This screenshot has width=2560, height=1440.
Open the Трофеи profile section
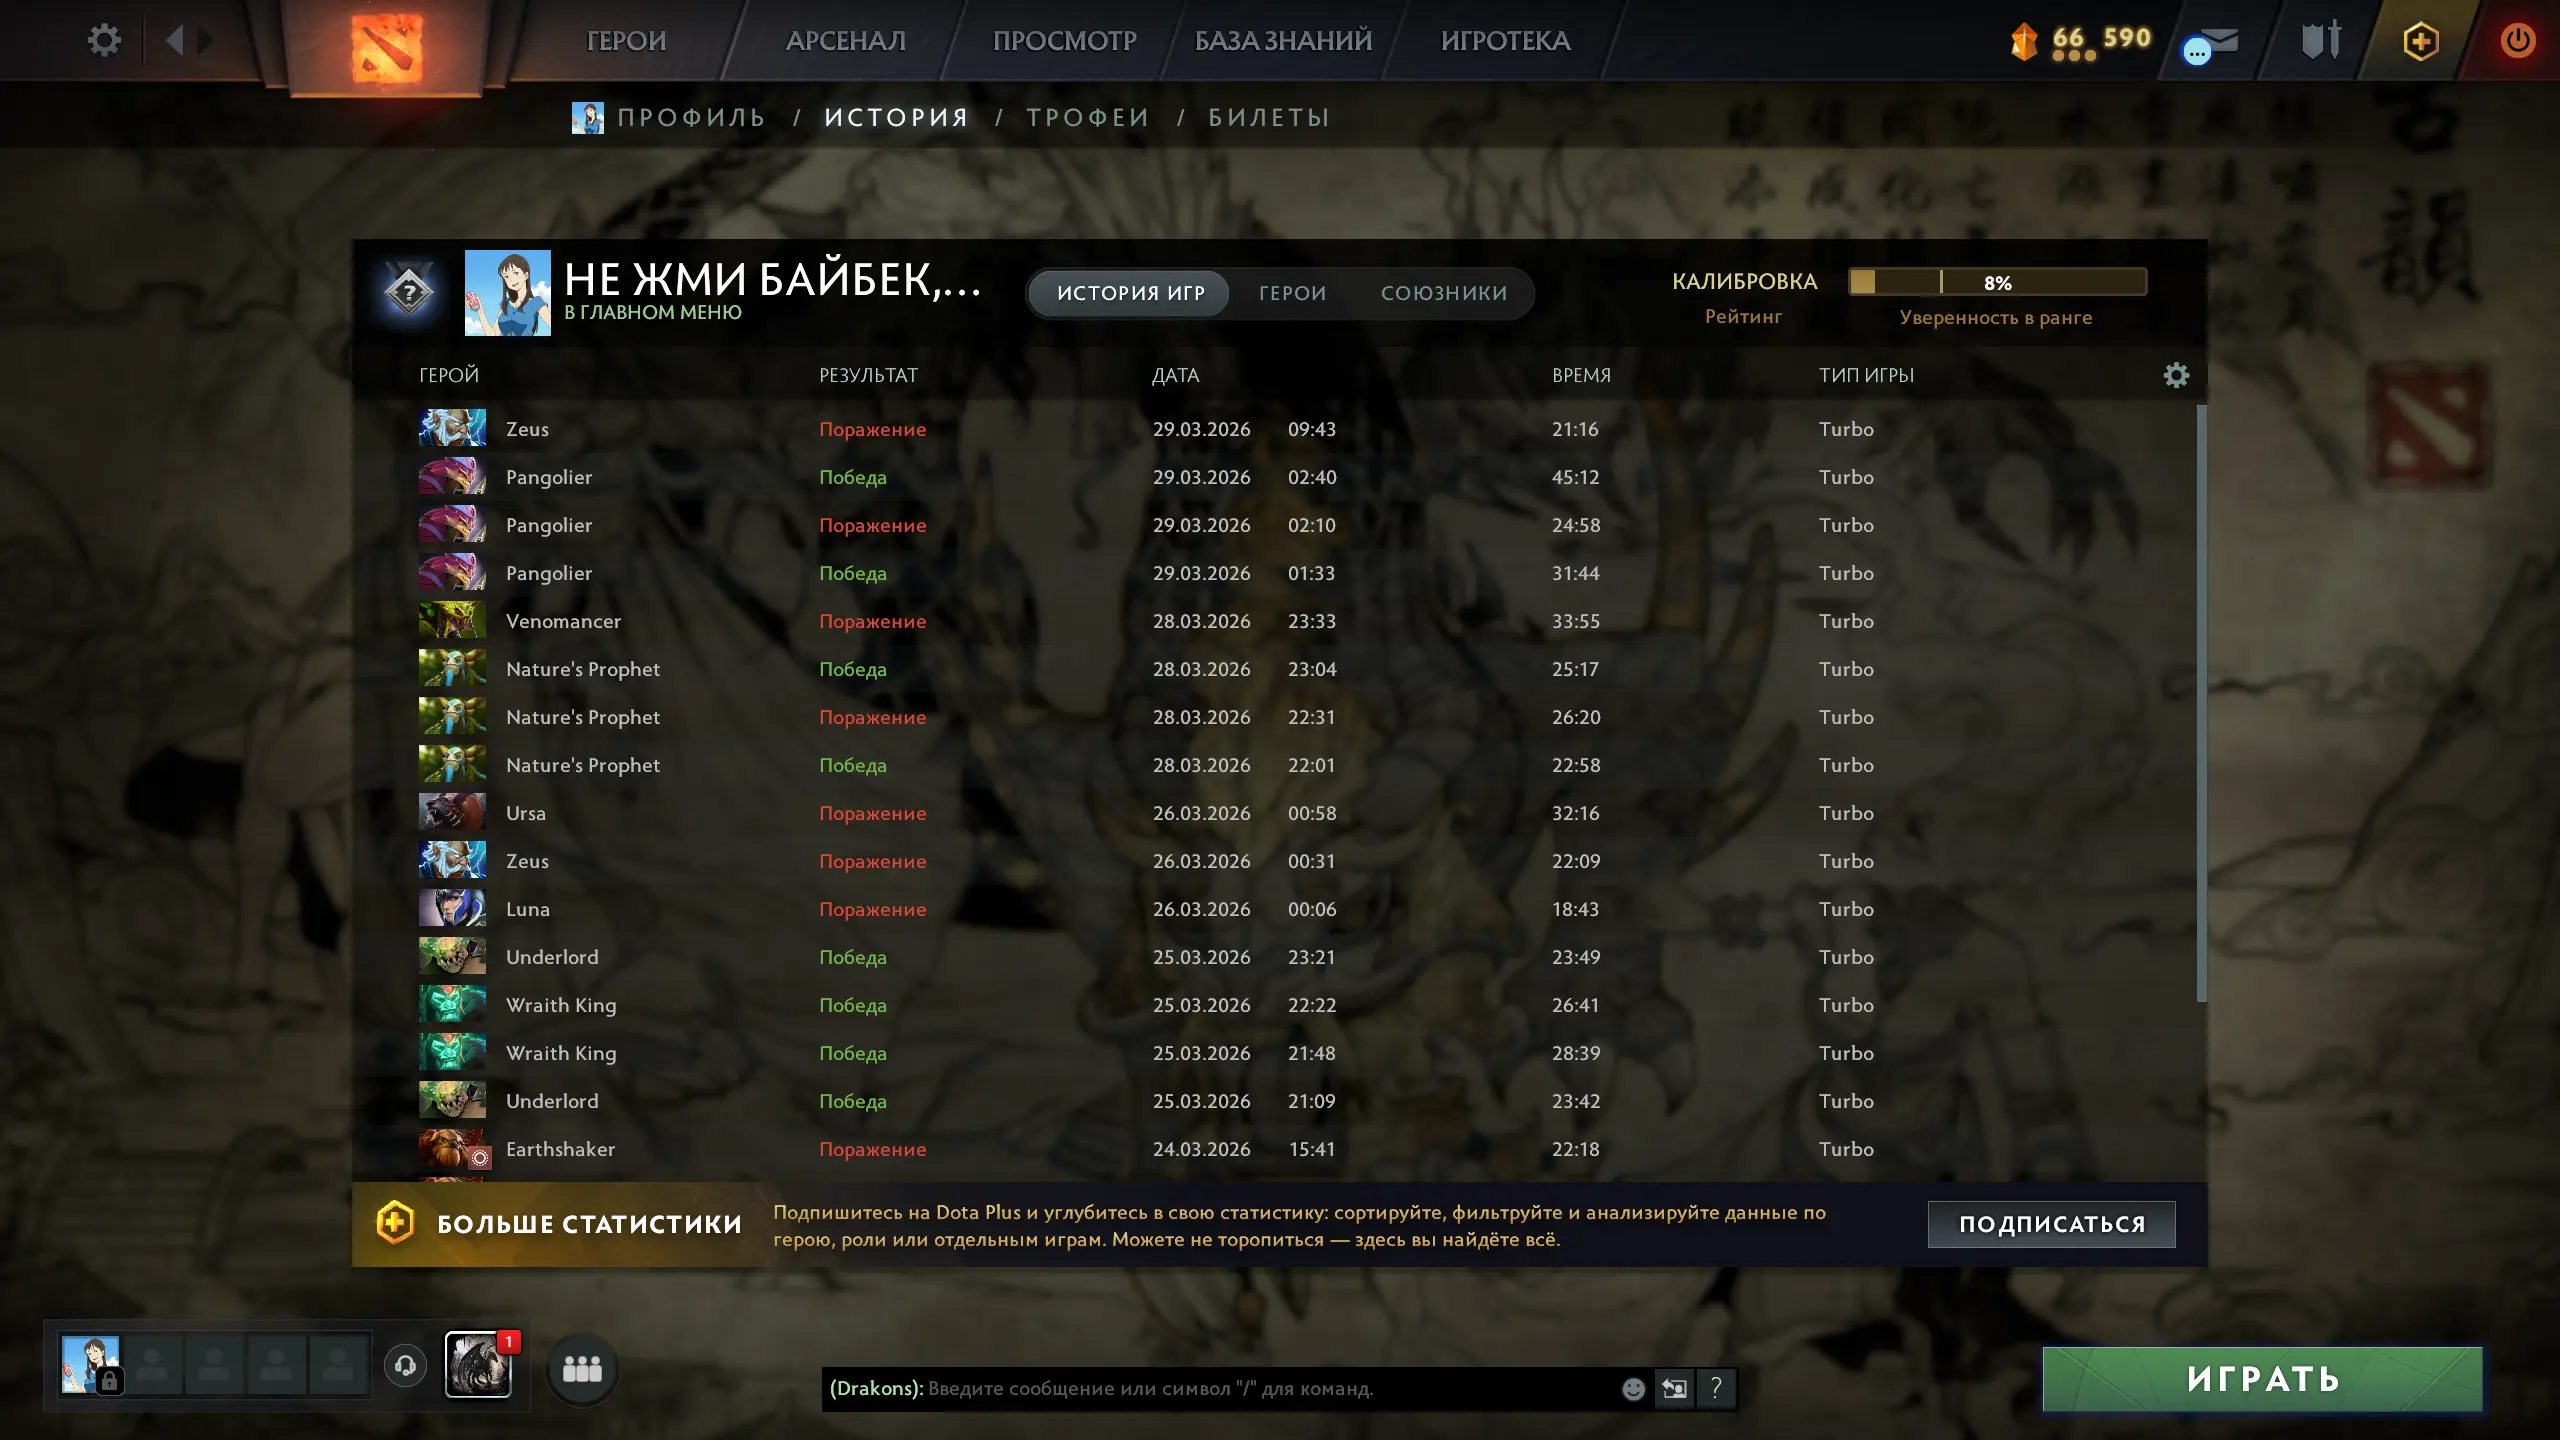[x=1088, y=117]
